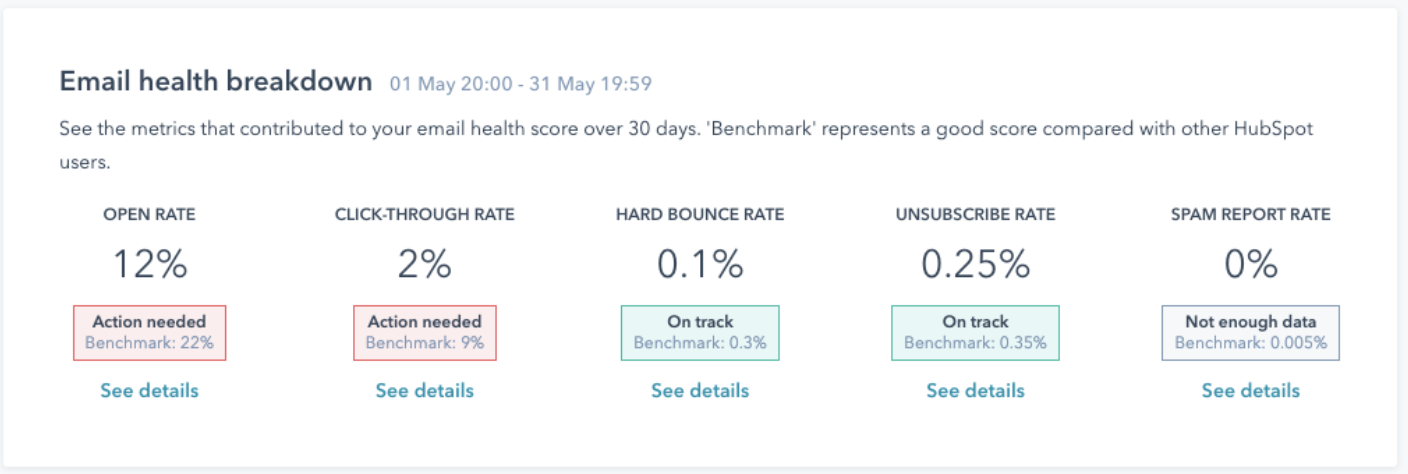Click the 0% spam report value
1408x474 pixels.
tap(1250, 264)
